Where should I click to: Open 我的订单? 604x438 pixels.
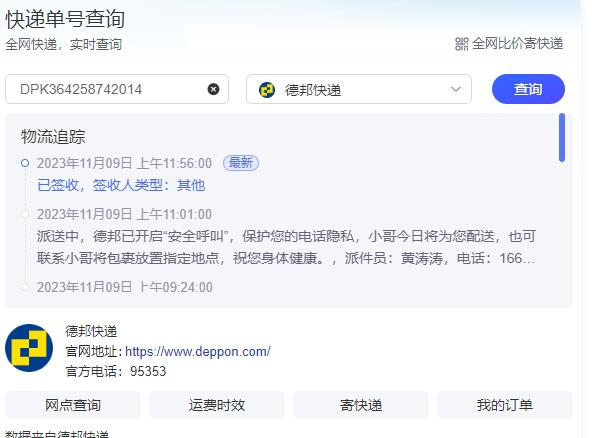(x=505, y=405)
